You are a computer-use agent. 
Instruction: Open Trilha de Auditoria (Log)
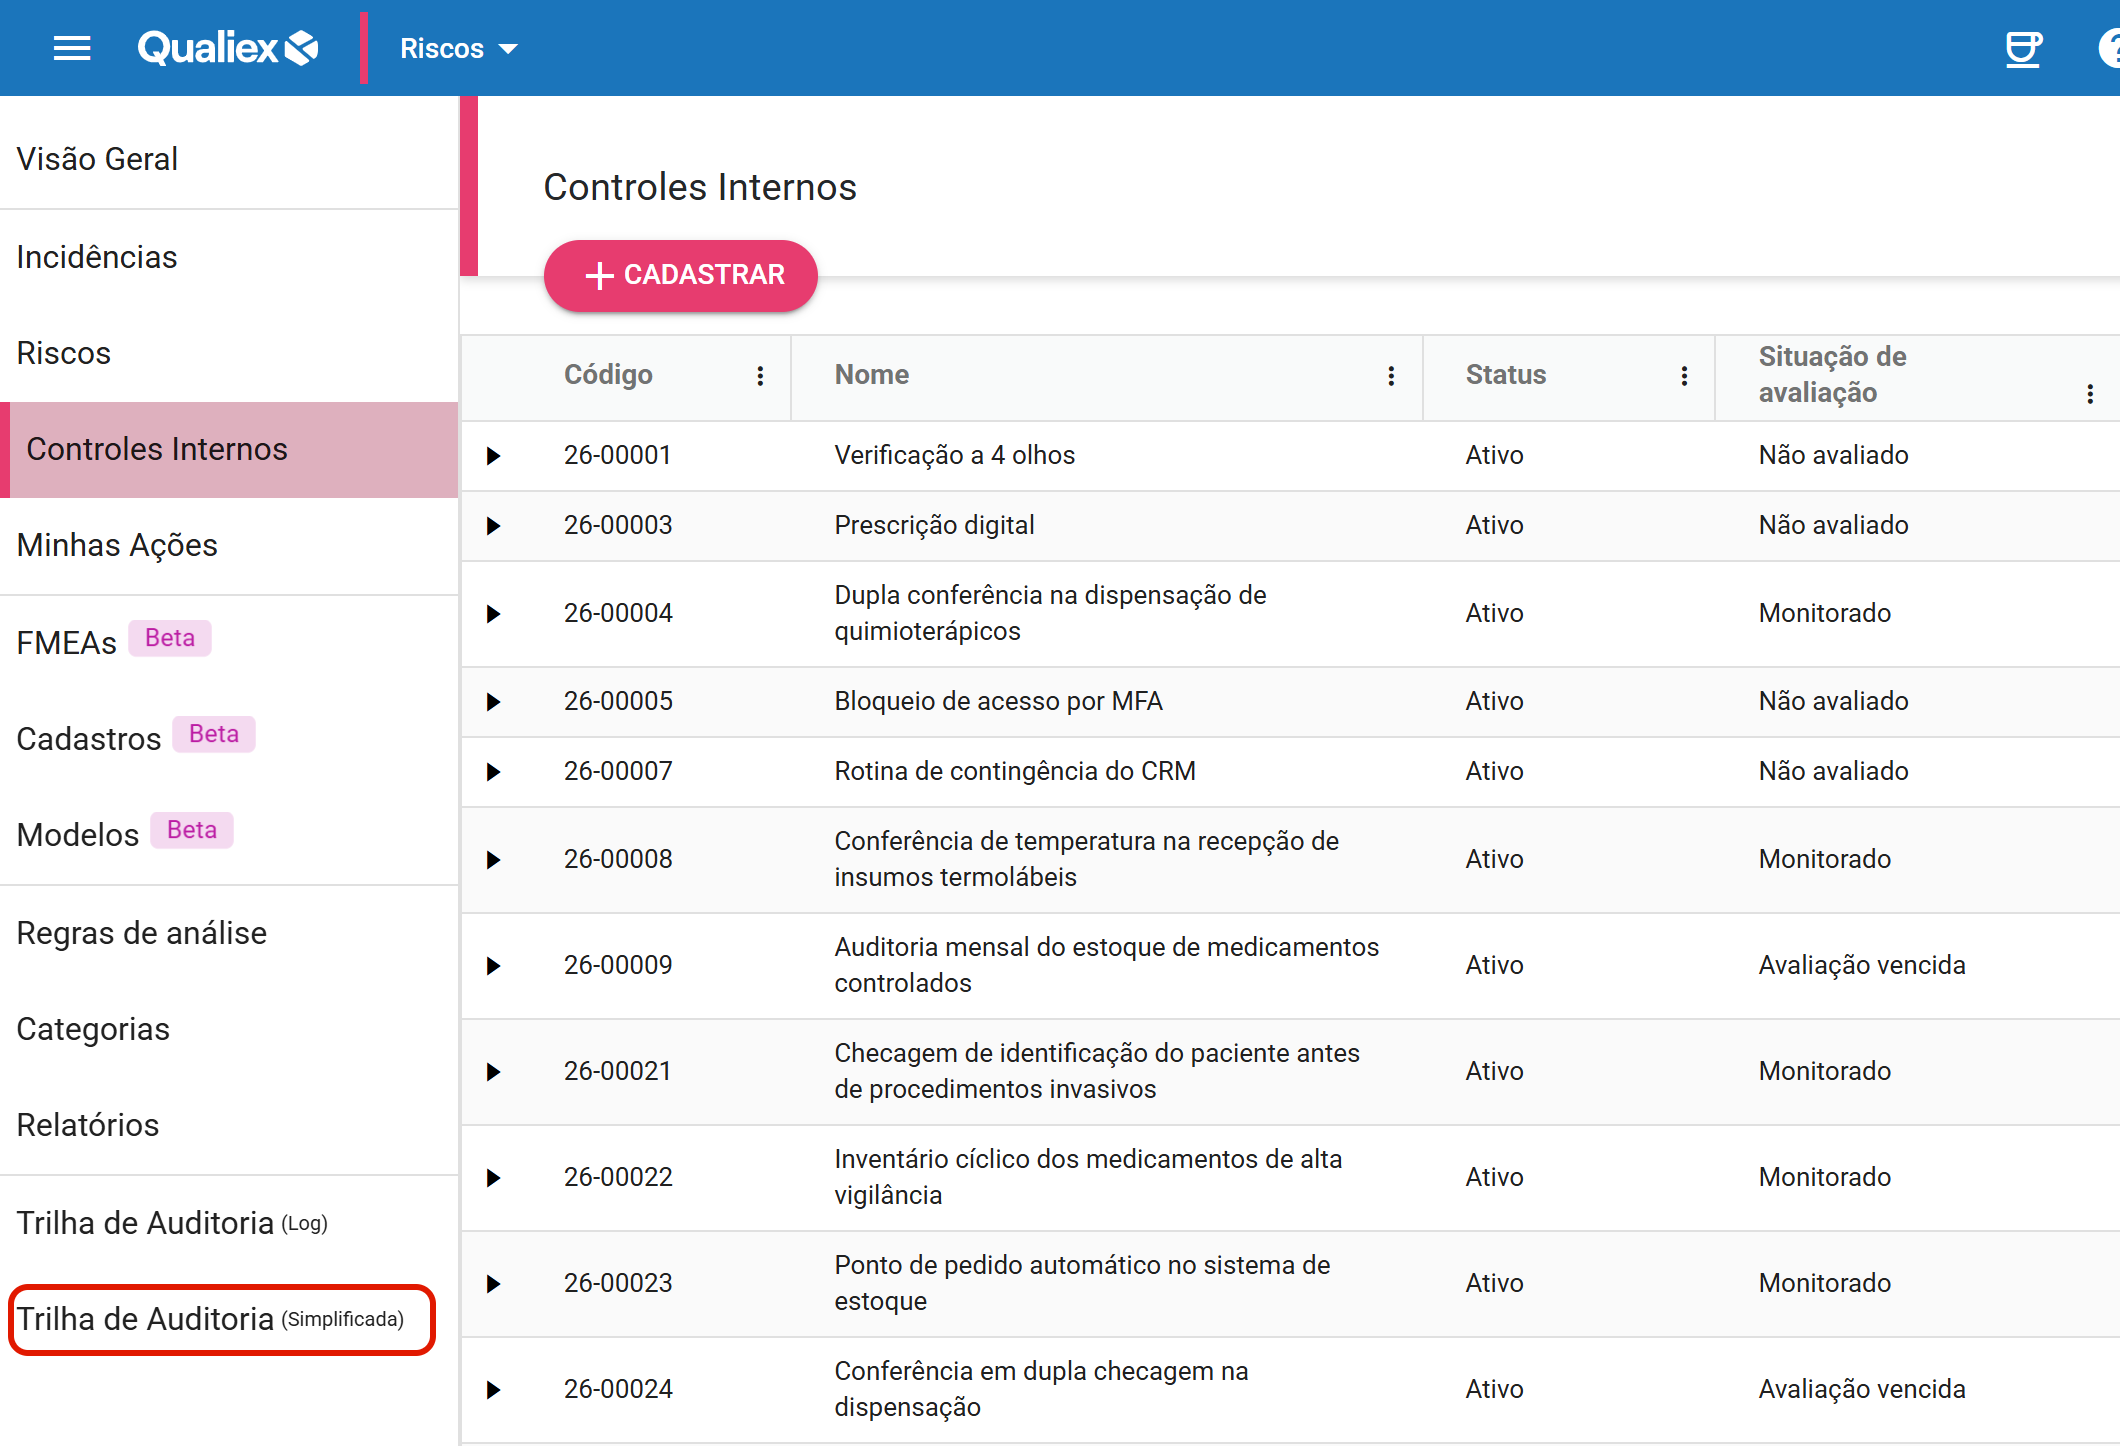[229, 1223]
